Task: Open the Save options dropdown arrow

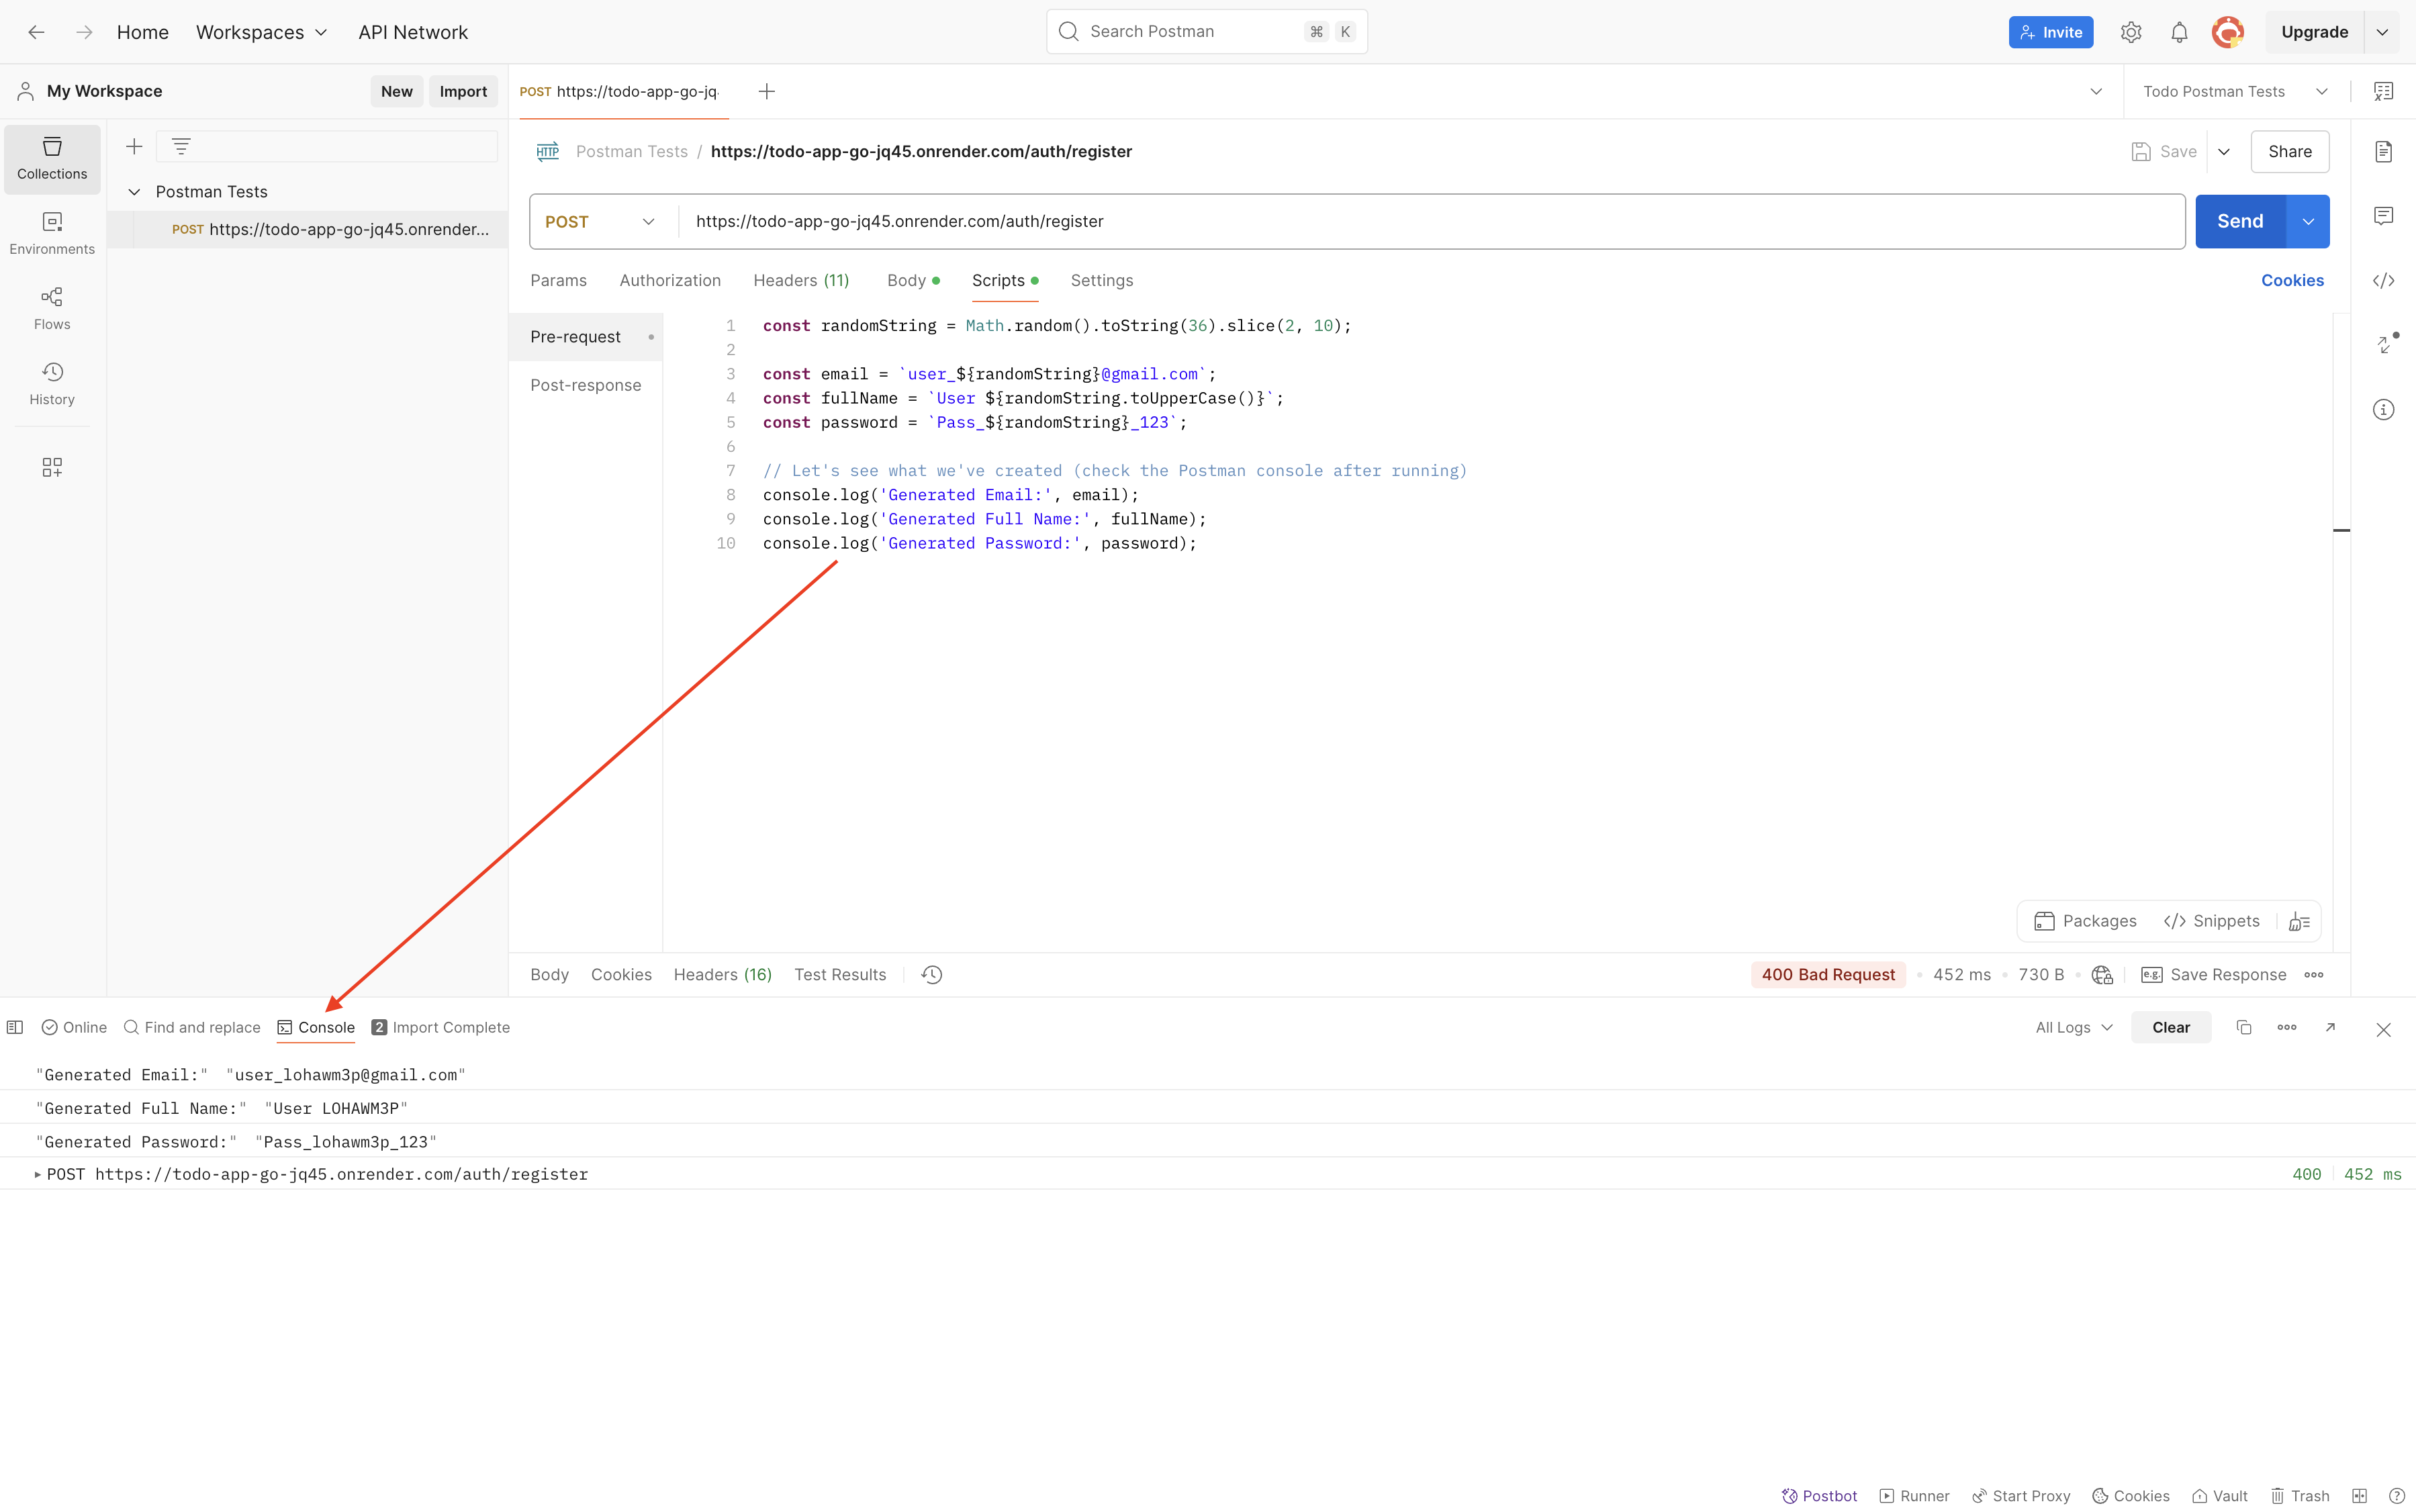Action: point(2224,152)
